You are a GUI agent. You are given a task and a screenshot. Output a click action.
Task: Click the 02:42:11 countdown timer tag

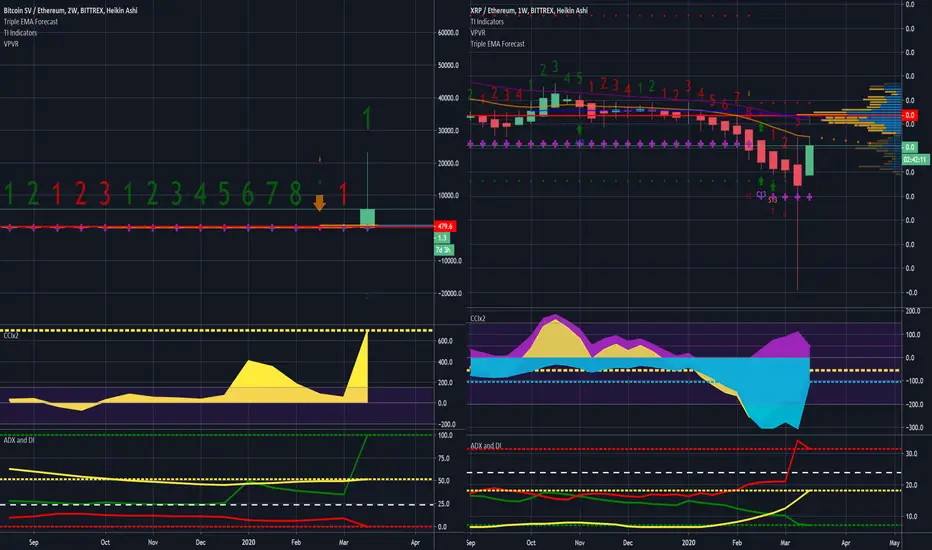coord(915,160)
